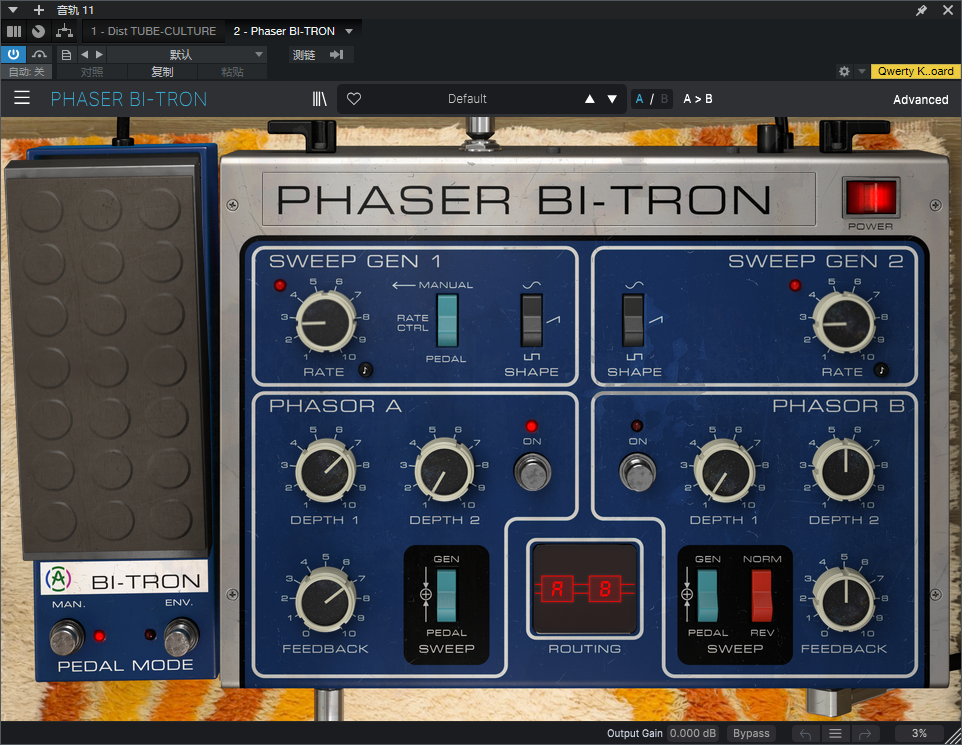962x745 pixels.
Task: Toggle Sweep Gen 2 tempo sync note icon
Action: (881, 369)
